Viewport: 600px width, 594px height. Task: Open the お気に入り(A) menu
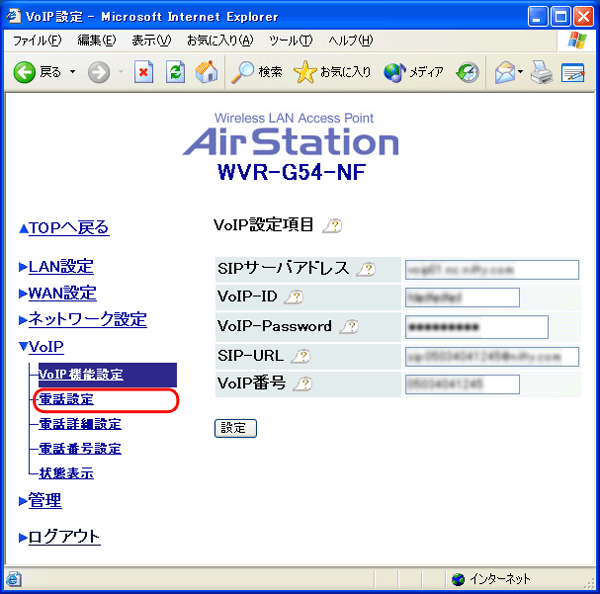[x=220, y=40]
